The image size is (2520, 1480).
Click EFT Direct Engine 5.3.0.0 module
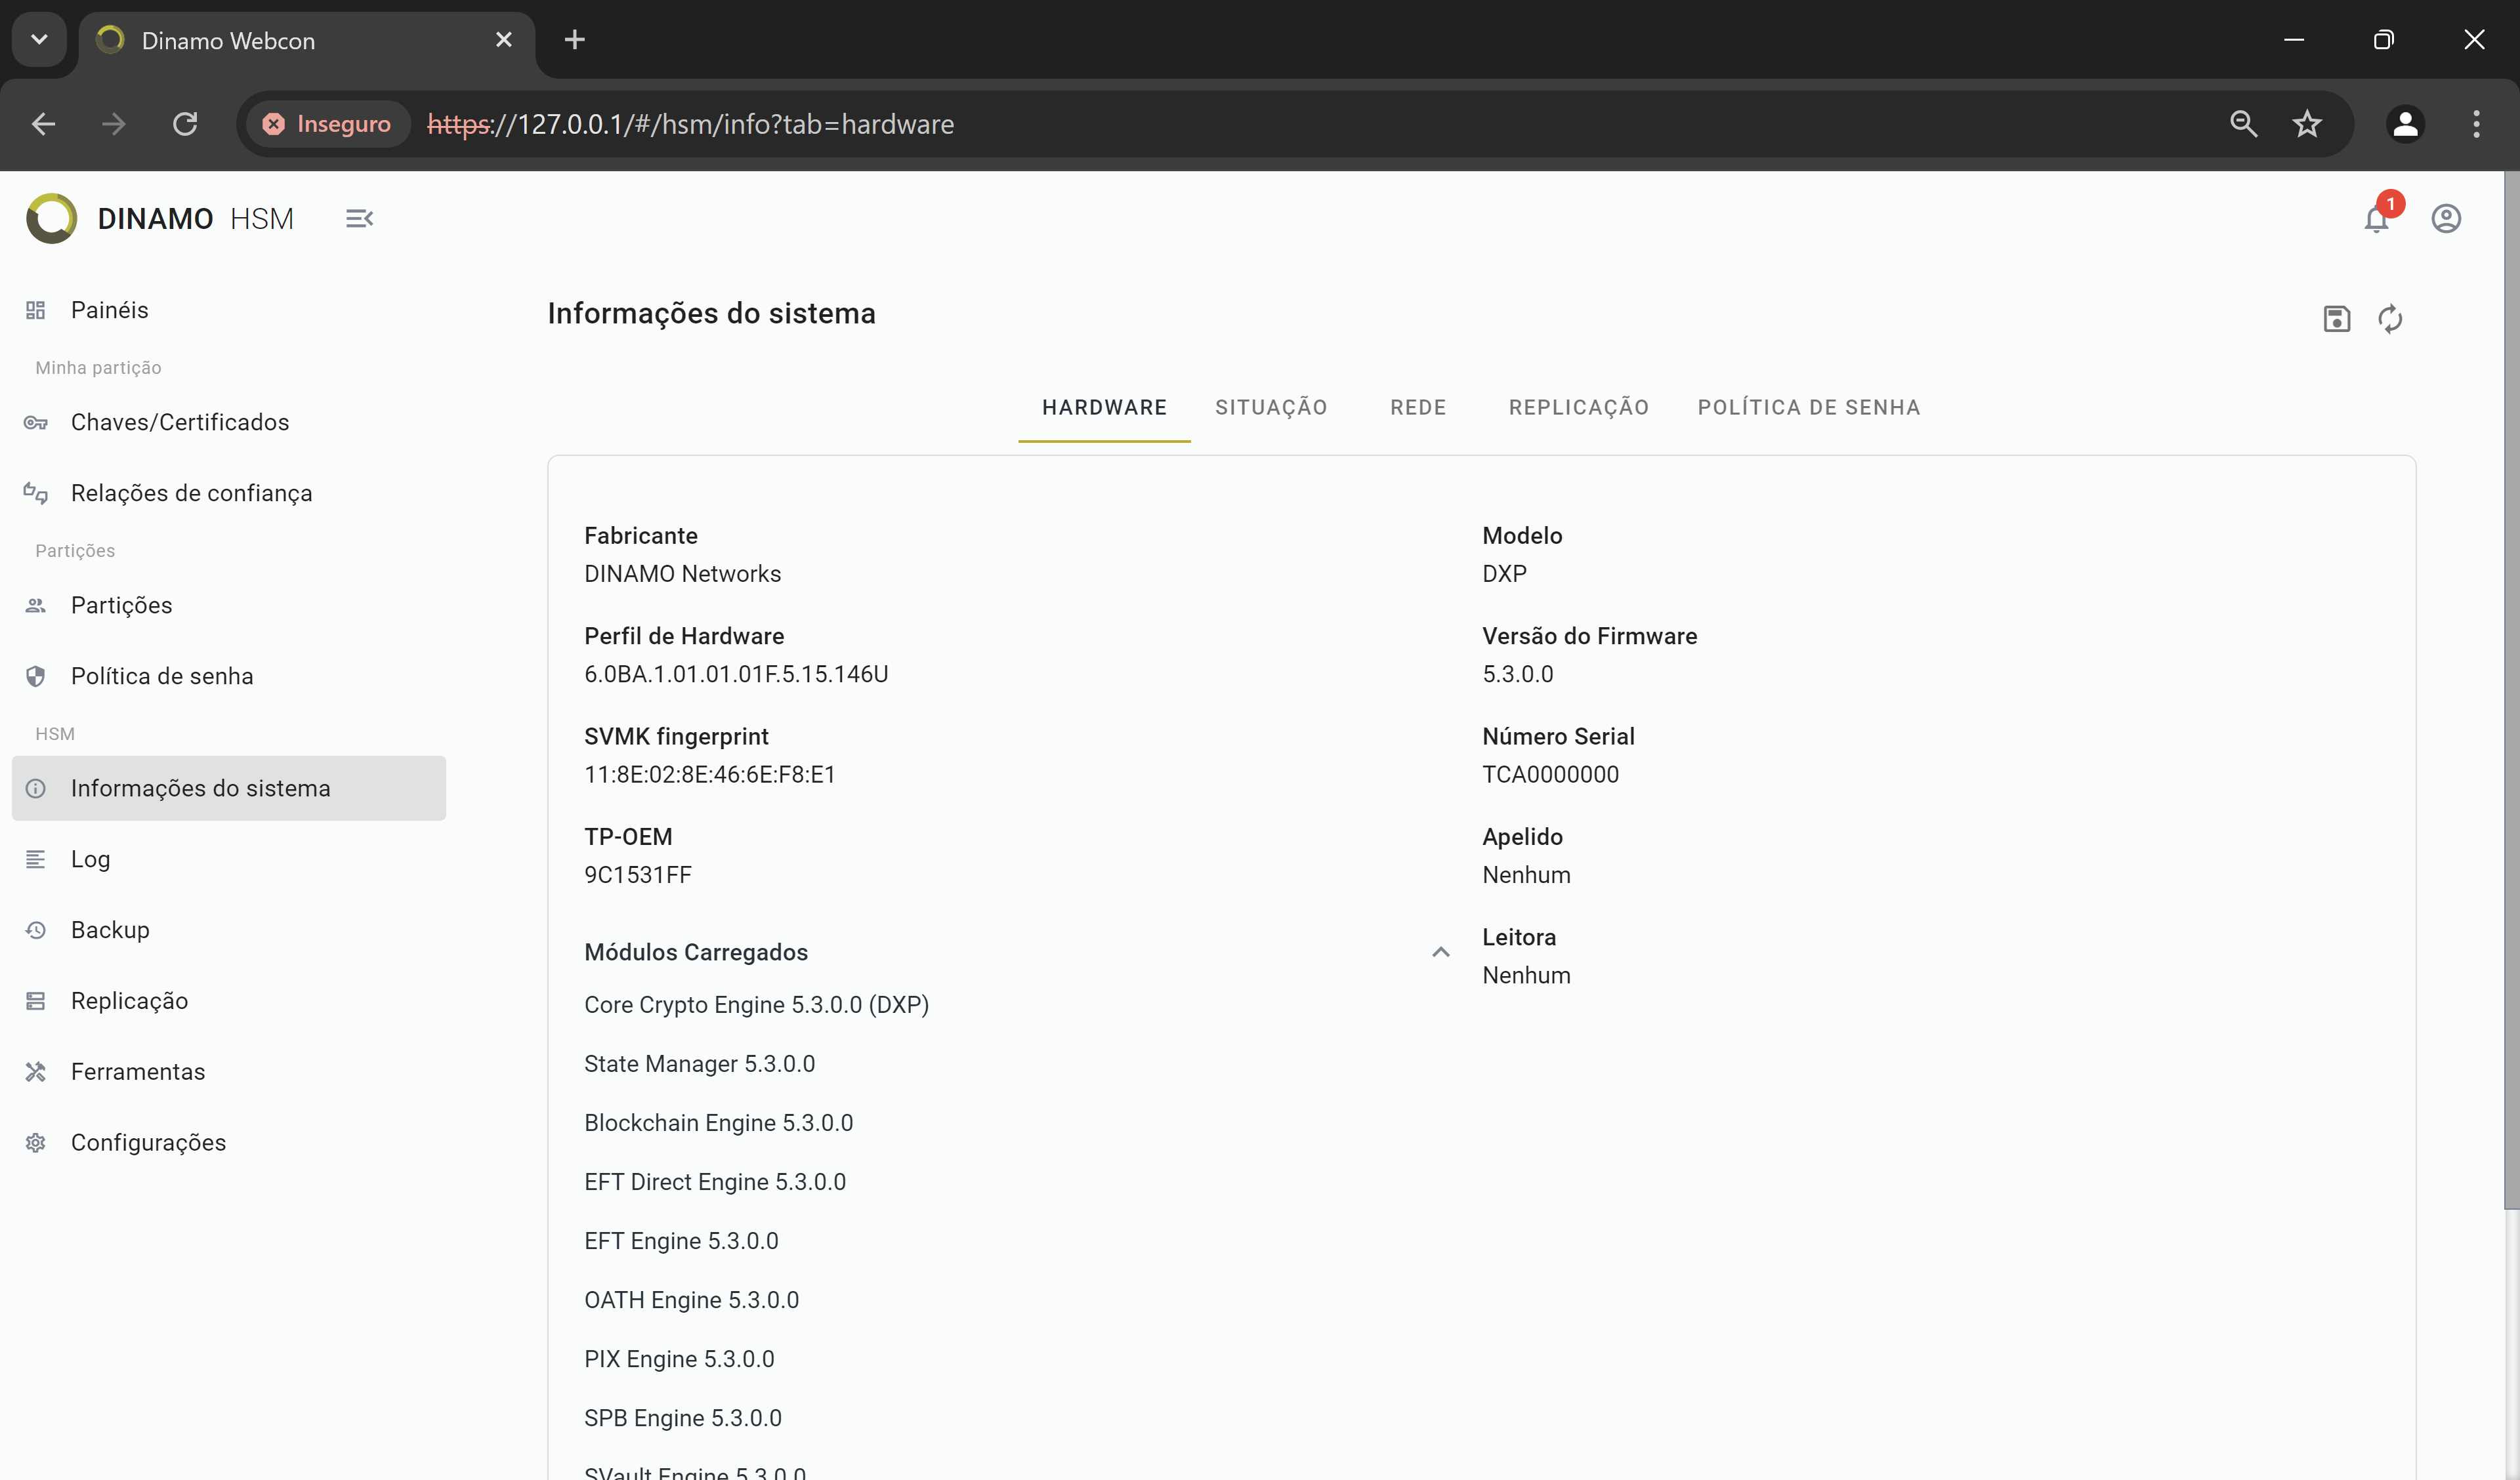point(715,1182)
